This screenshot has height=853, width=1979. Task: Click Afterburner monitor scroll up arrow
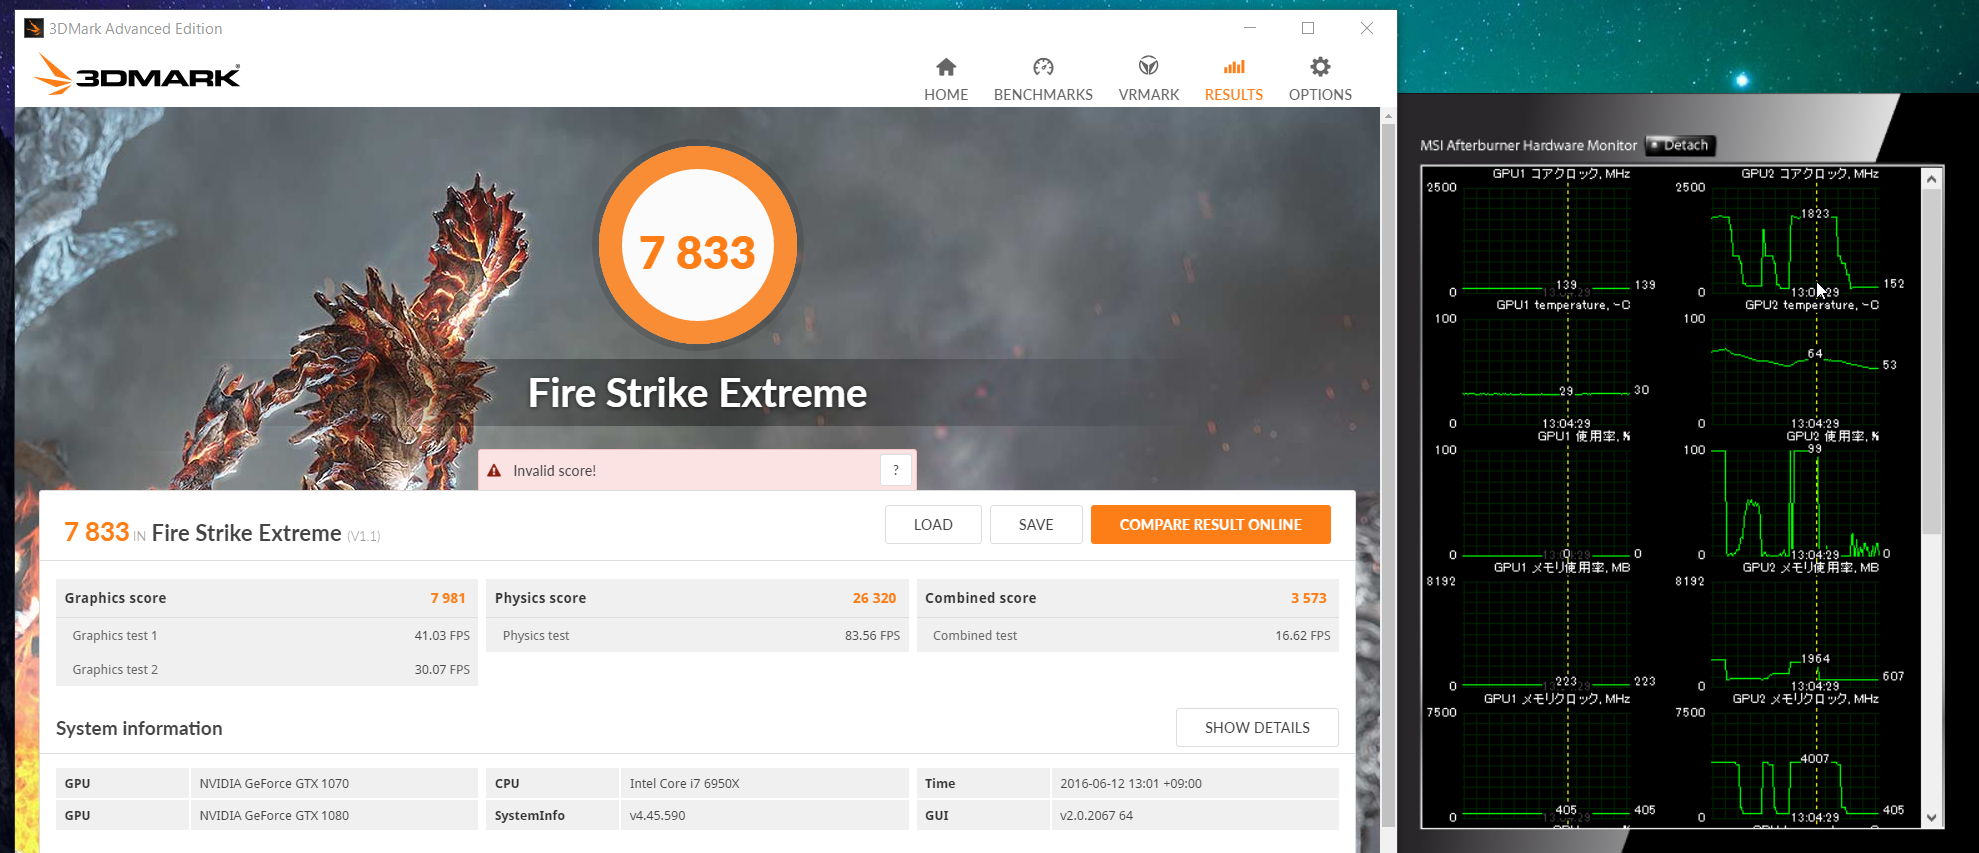point(1932,179)
